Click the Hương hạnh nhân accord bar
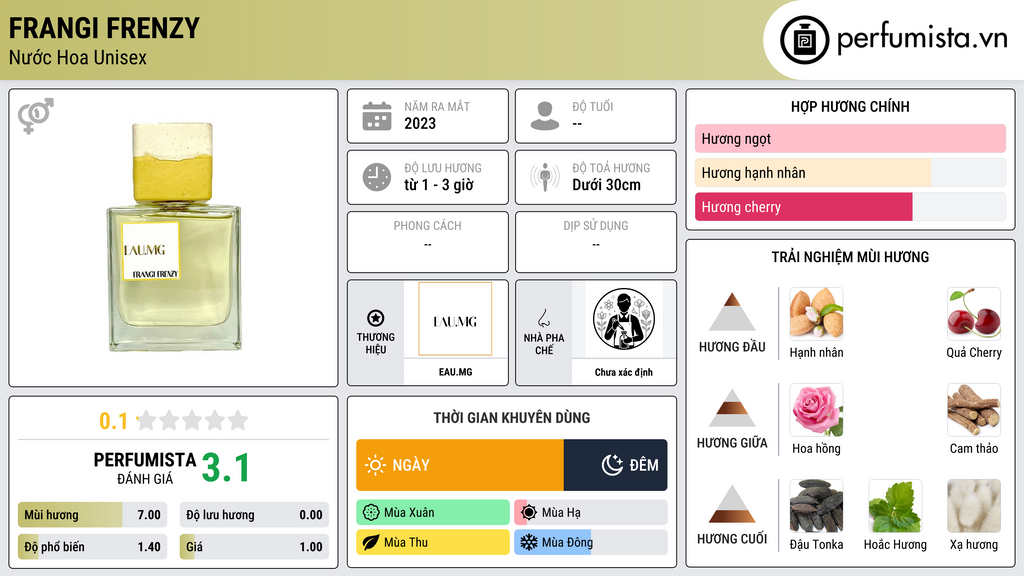This screenshot has width=1024, height=576. [x=850, y=172]
